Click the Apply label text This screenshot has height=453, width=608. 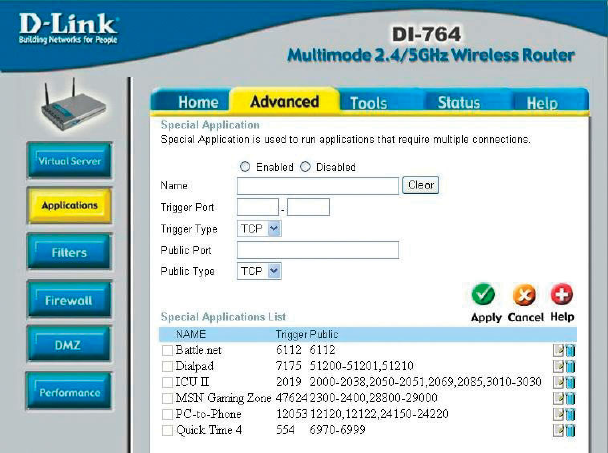tap(486, 317)
